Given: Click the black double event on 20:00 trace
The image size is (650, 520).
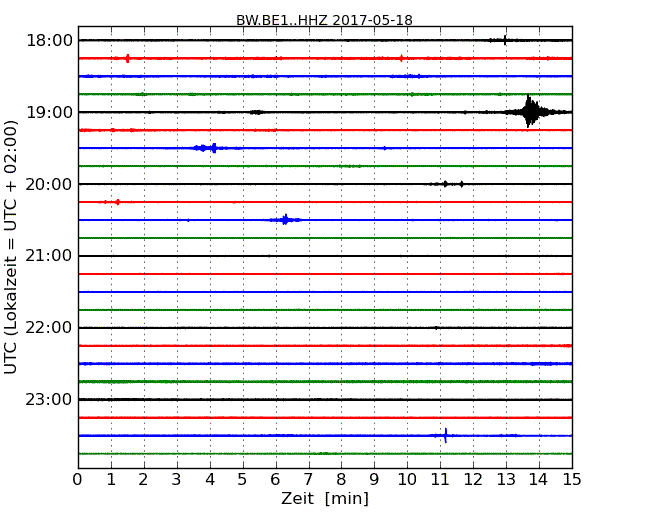Looking at the screenshot, I should coord(447,184).
